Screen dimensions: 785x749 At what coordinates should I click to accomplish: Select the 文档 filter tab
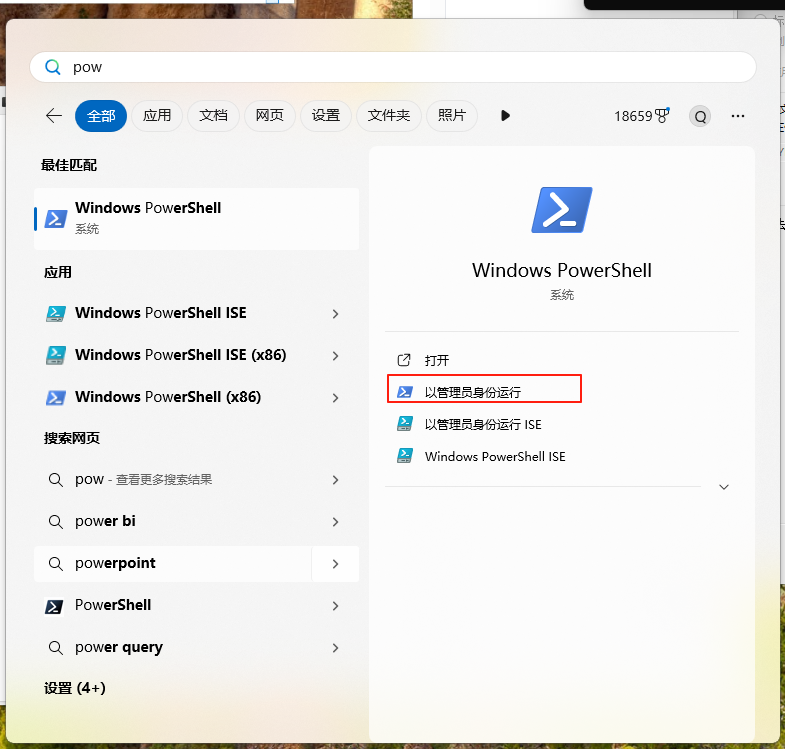213,116
